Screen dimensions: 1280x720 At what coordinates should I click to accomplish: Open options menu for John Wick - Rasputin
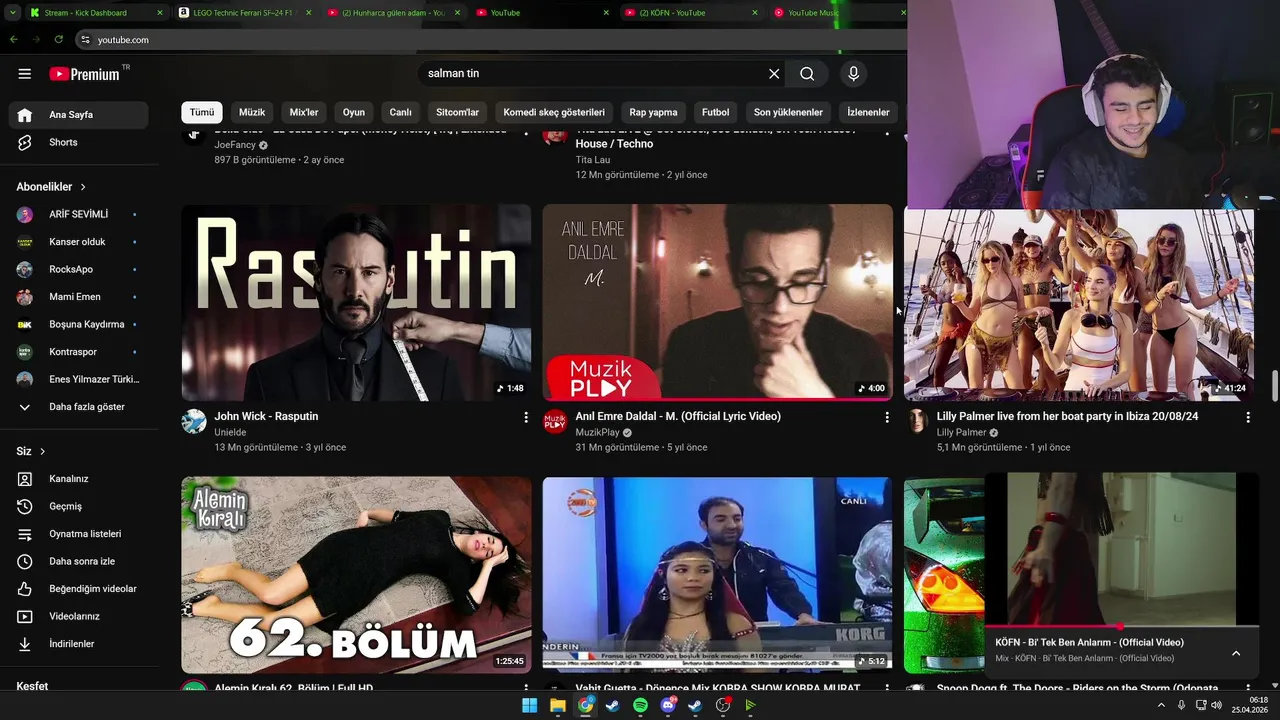[x=526, y=417]
